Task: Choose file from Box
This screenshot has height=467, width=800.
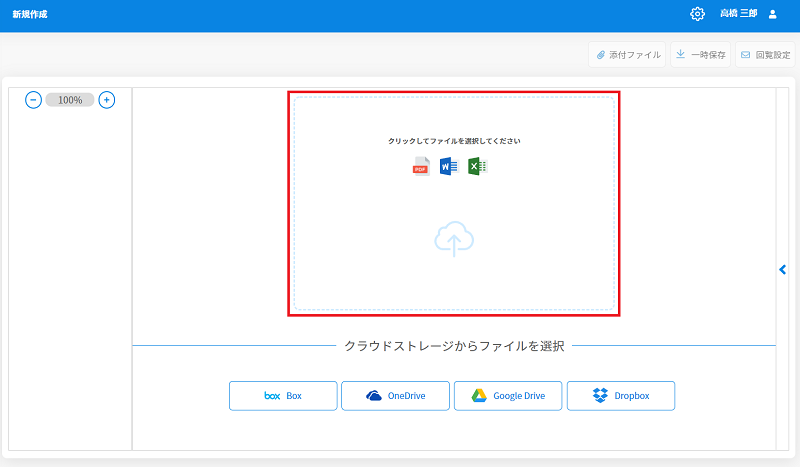Action: point(283,396)
